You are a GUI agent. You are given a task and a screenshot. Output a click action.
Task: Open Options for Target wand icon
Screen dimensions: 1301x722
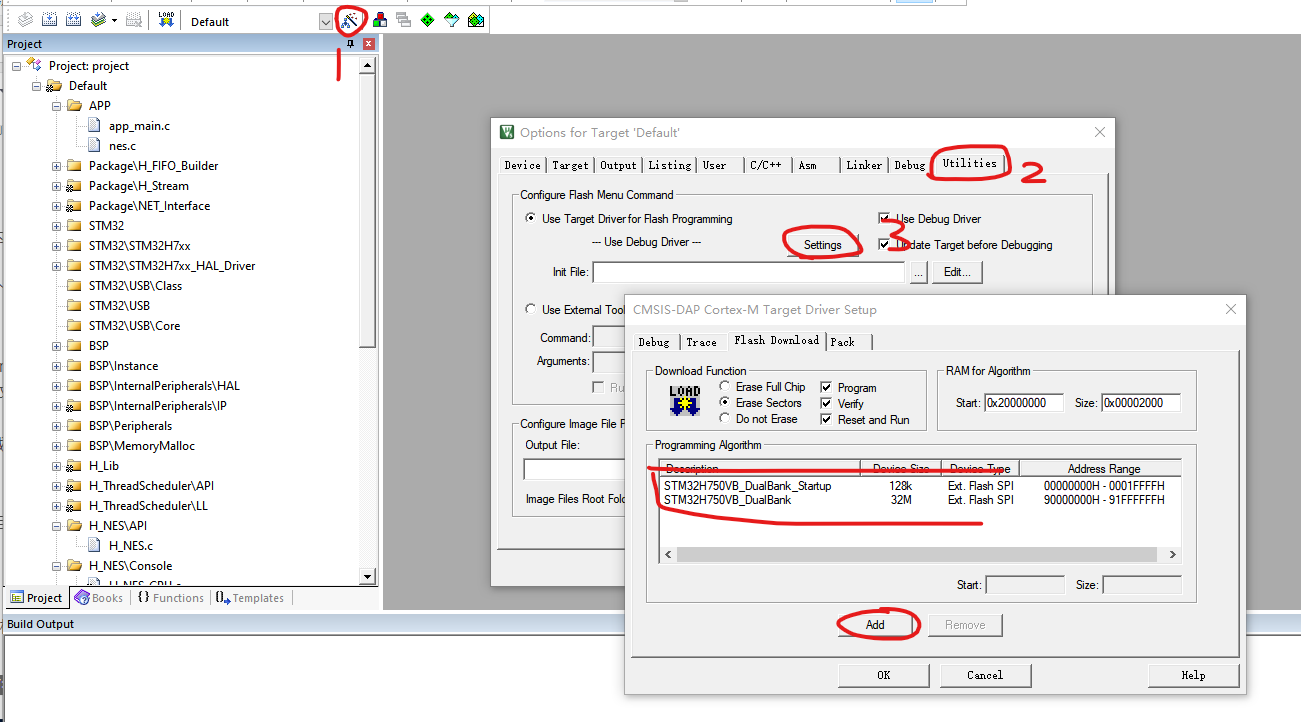(x=349, y=20)
